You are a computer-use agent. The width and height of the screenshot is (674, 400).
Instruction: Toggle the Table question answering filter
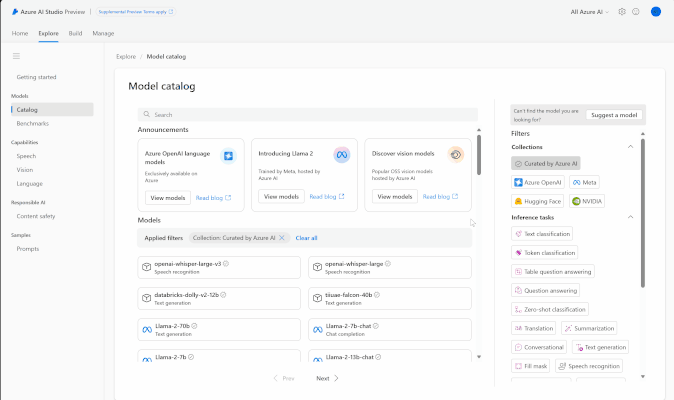click(553, 272)
